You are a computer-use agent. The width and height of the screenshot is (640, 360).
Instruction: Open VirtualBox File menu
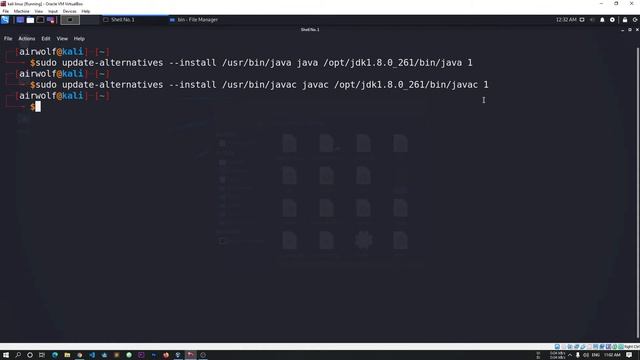(x=5, y=11)
